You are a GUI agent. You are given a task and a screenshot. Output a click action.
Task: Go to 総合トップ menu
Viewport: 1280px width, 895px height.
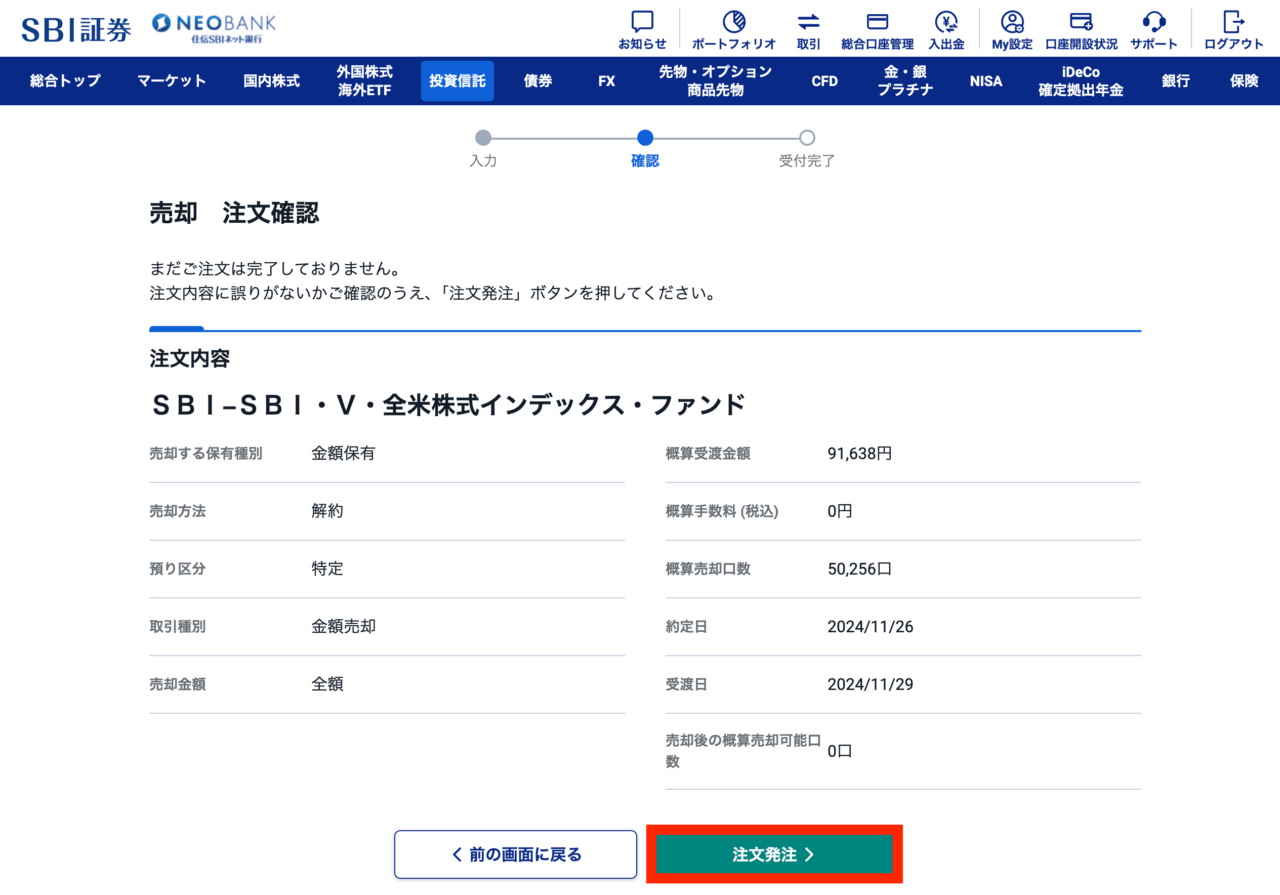pos(65,81)
